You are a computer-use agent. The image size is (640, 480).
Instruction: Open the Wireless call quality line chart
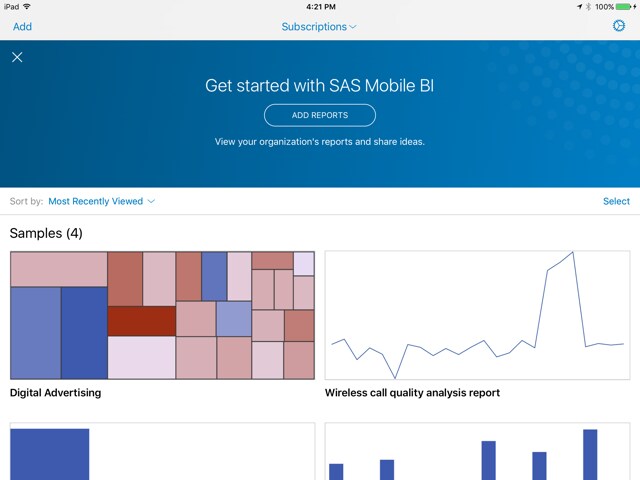[x=477, y=315]
